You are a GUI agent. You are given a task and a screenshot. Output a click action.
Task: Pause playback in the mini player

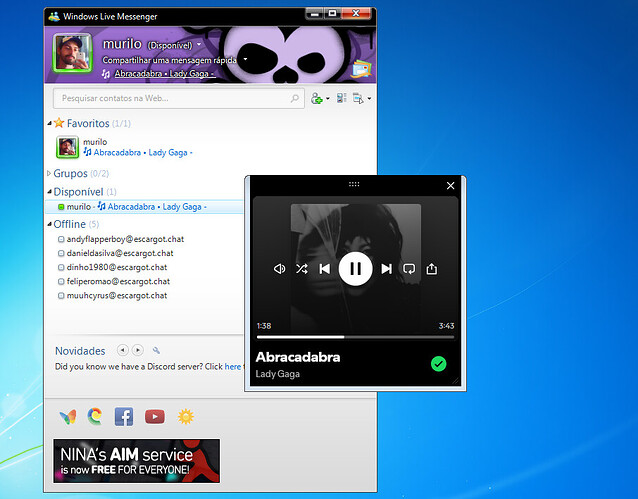point(355,269)
